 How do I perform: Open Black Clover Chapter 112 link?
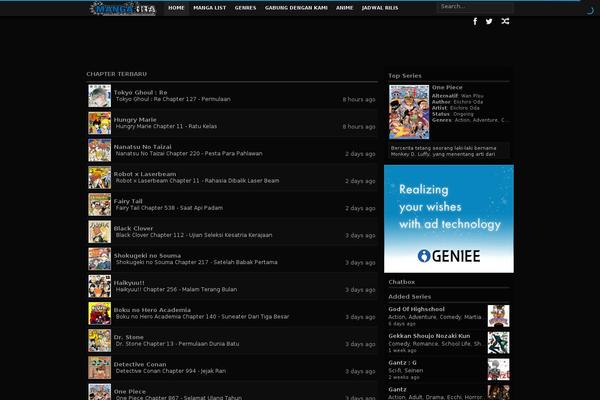point(194,235)
